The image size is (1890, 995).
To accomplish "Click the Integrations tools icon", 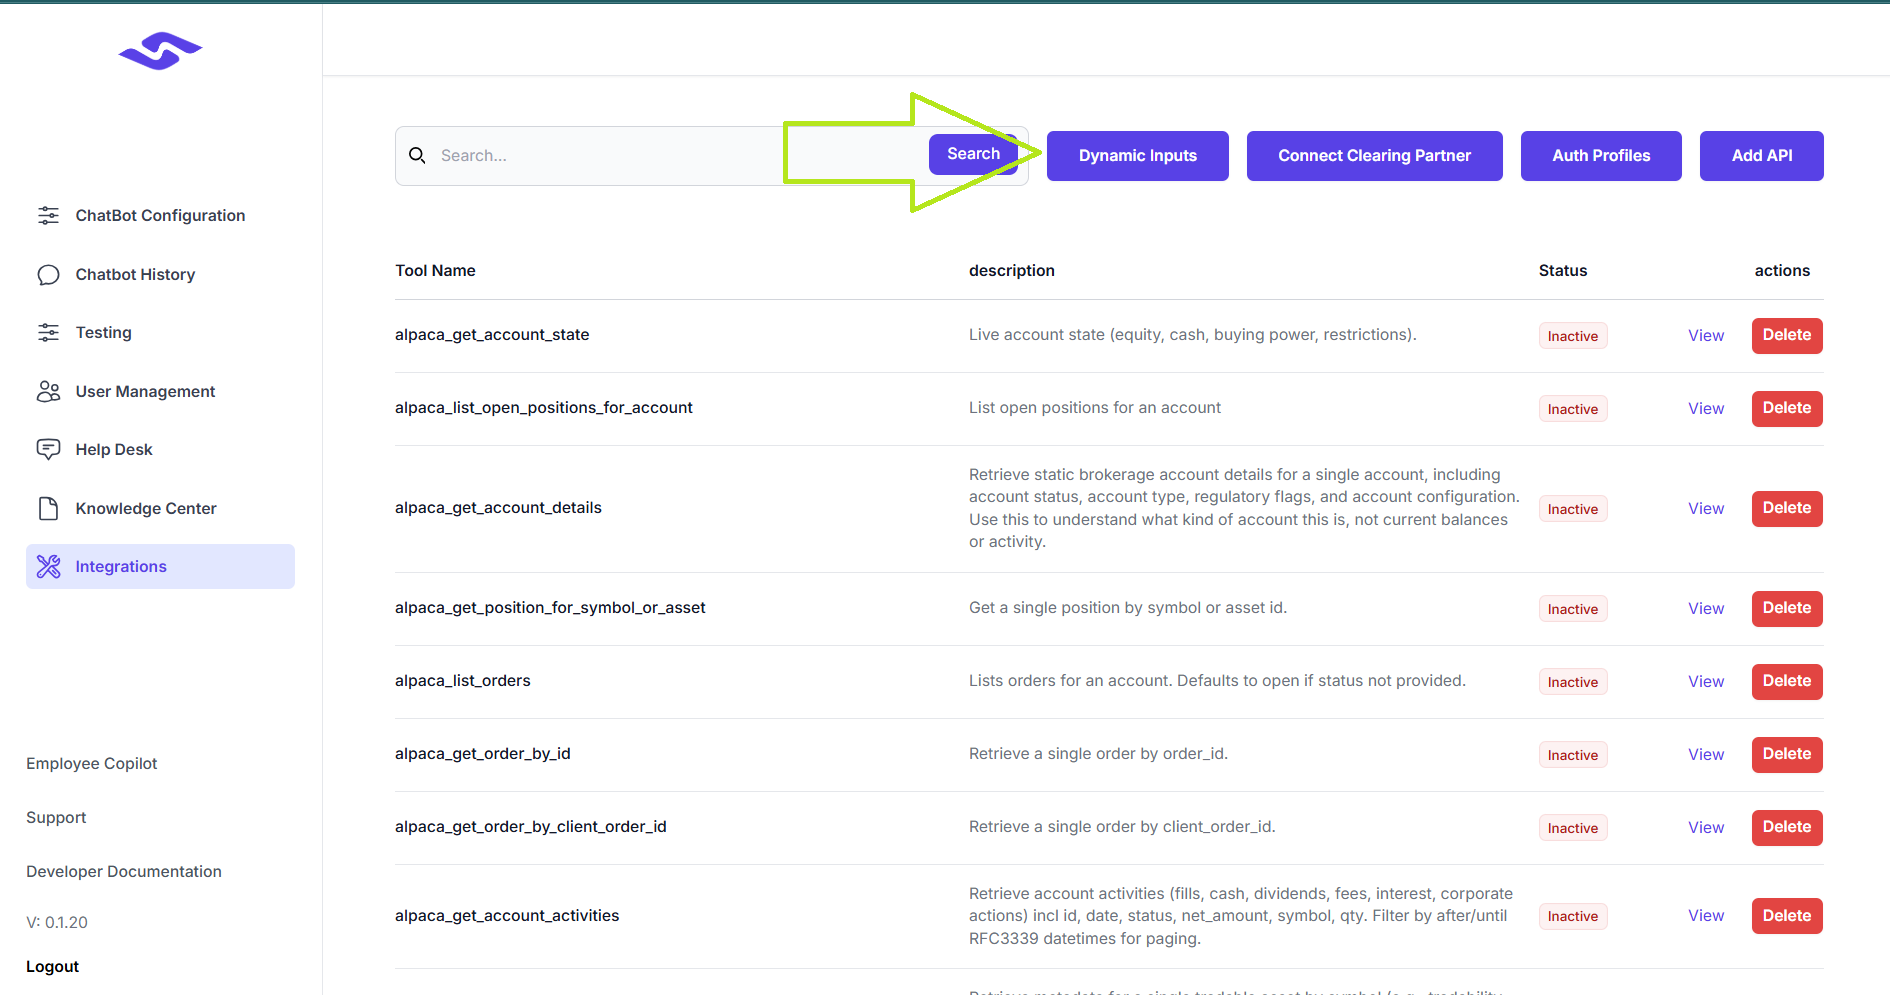I will tap(48, 567).
